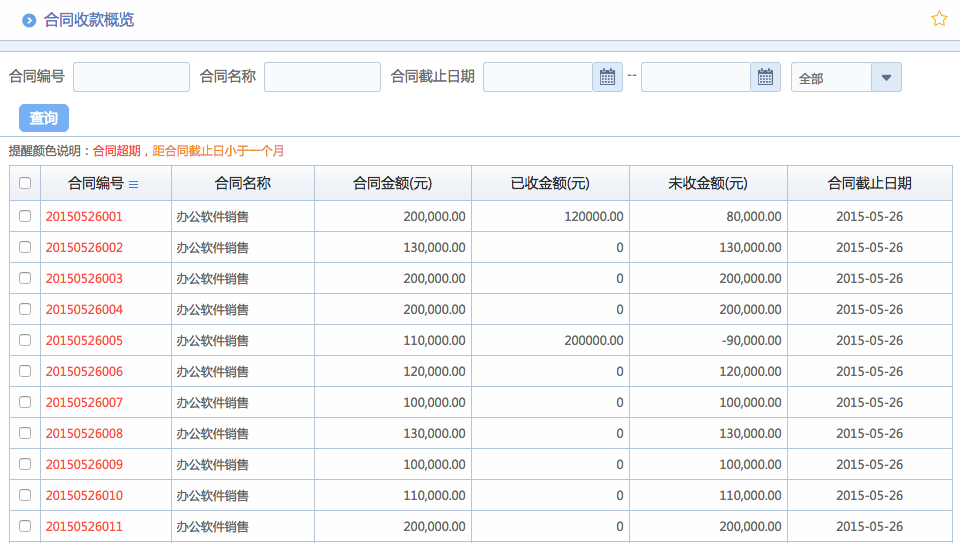This screenshot has height=543, width=960.
Task: Click the favorite star icon
Action: point(939,19)
